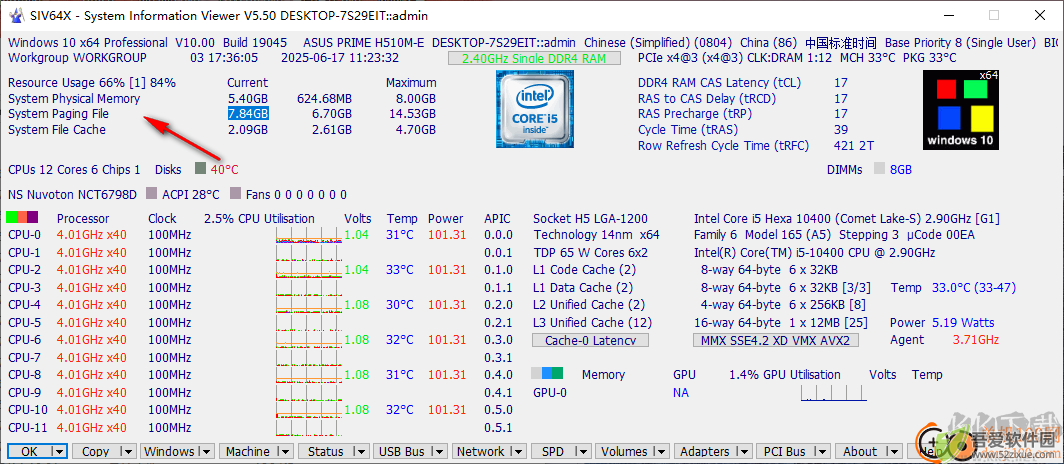Open the Copy button's dropdown arrow
This screenshot has height=464, width=1064.
click(x=127, y=452)
